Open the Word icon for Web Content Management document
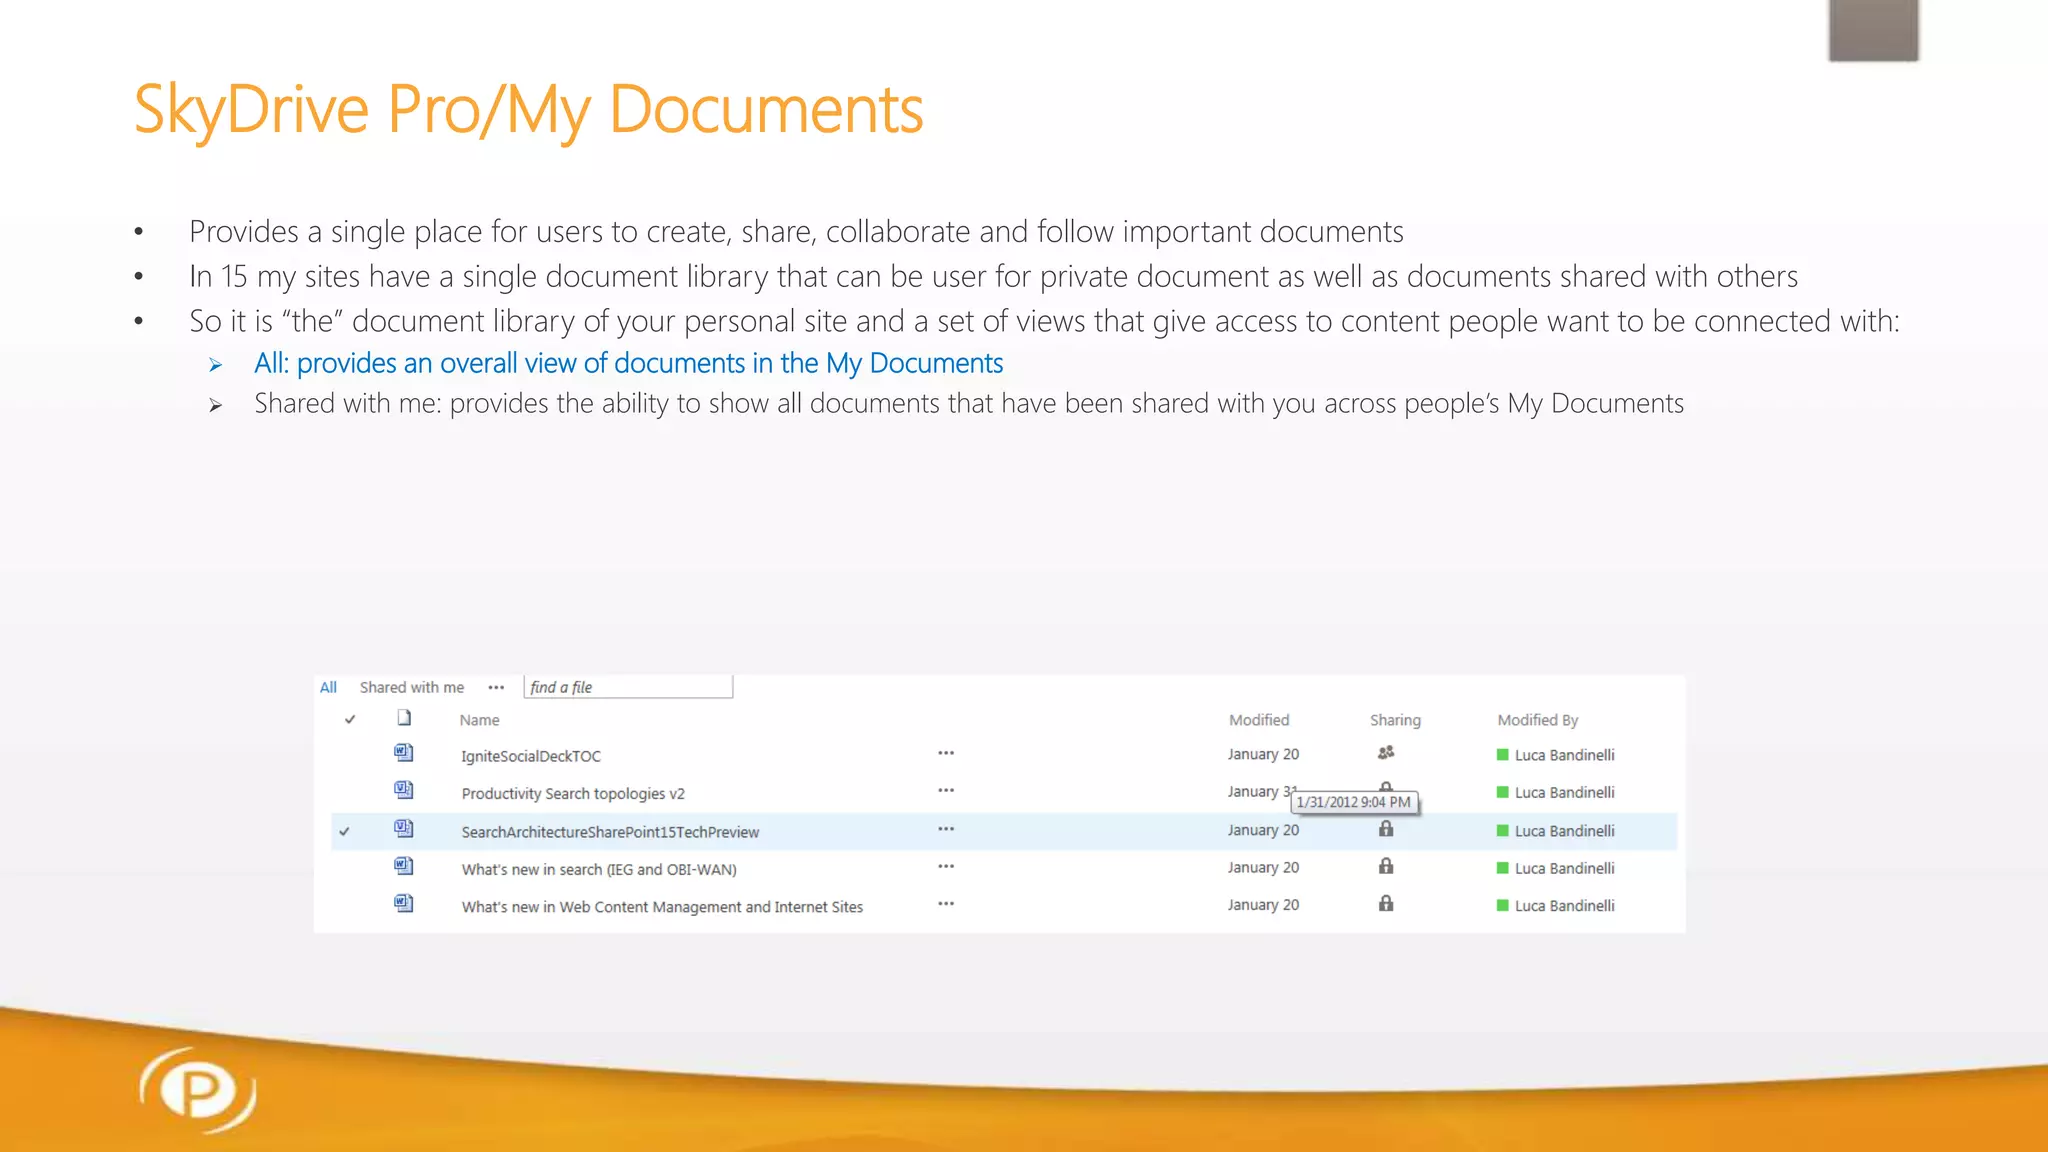2048x1152 pixels. [x=403, y=903]
